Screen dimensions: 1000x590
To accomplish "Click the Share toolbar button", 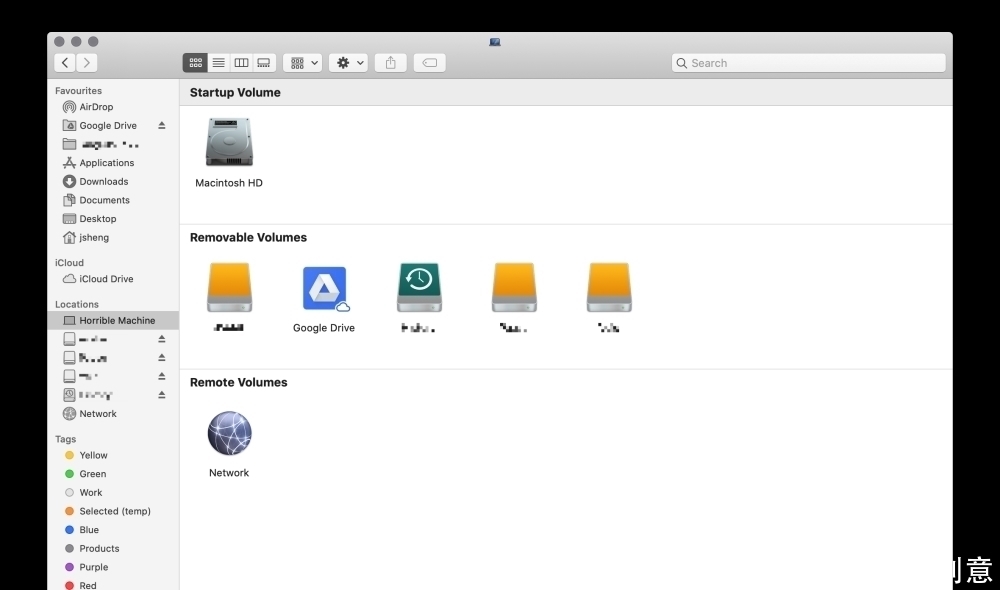I will (390, 63).
